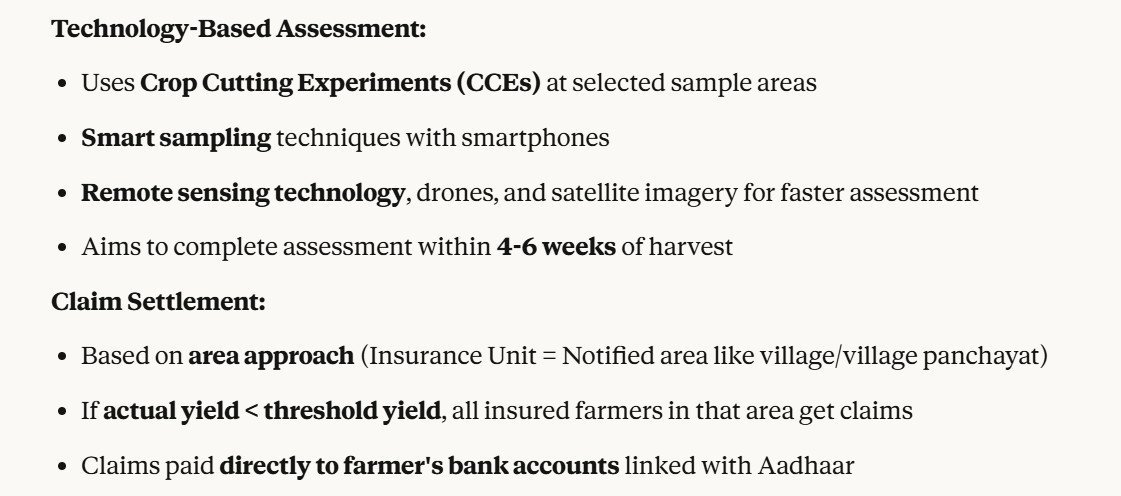Click the "Claim Settlement:" heading
Screen dimensions: 1121x496
click(158, 302)
